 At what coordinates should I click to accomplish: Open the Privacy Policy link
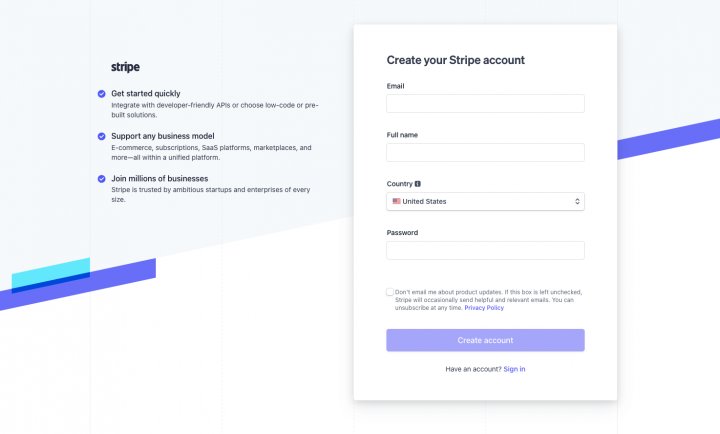(484, 308)
